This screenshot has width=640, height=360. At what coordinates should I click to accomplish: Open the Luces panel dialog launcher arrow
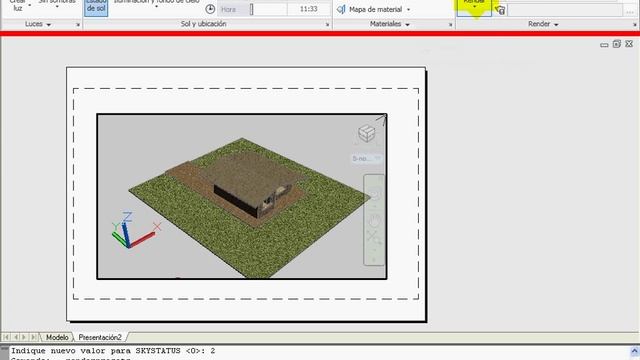point(78,25)
